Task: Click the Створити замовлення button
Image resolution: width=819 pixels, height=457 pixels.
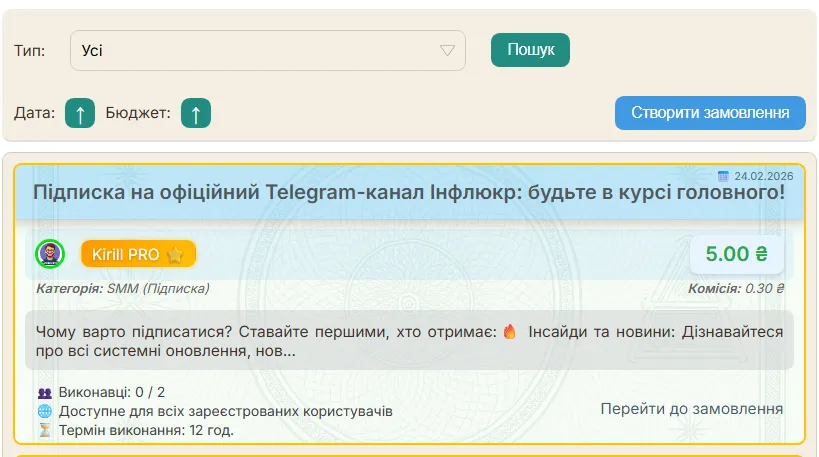Action: click(x=710, y=113)
